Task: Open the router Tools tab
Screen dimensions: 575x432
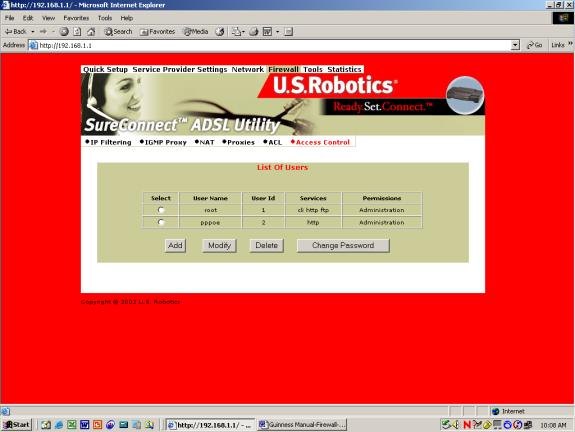Action: tap(313, 69)
